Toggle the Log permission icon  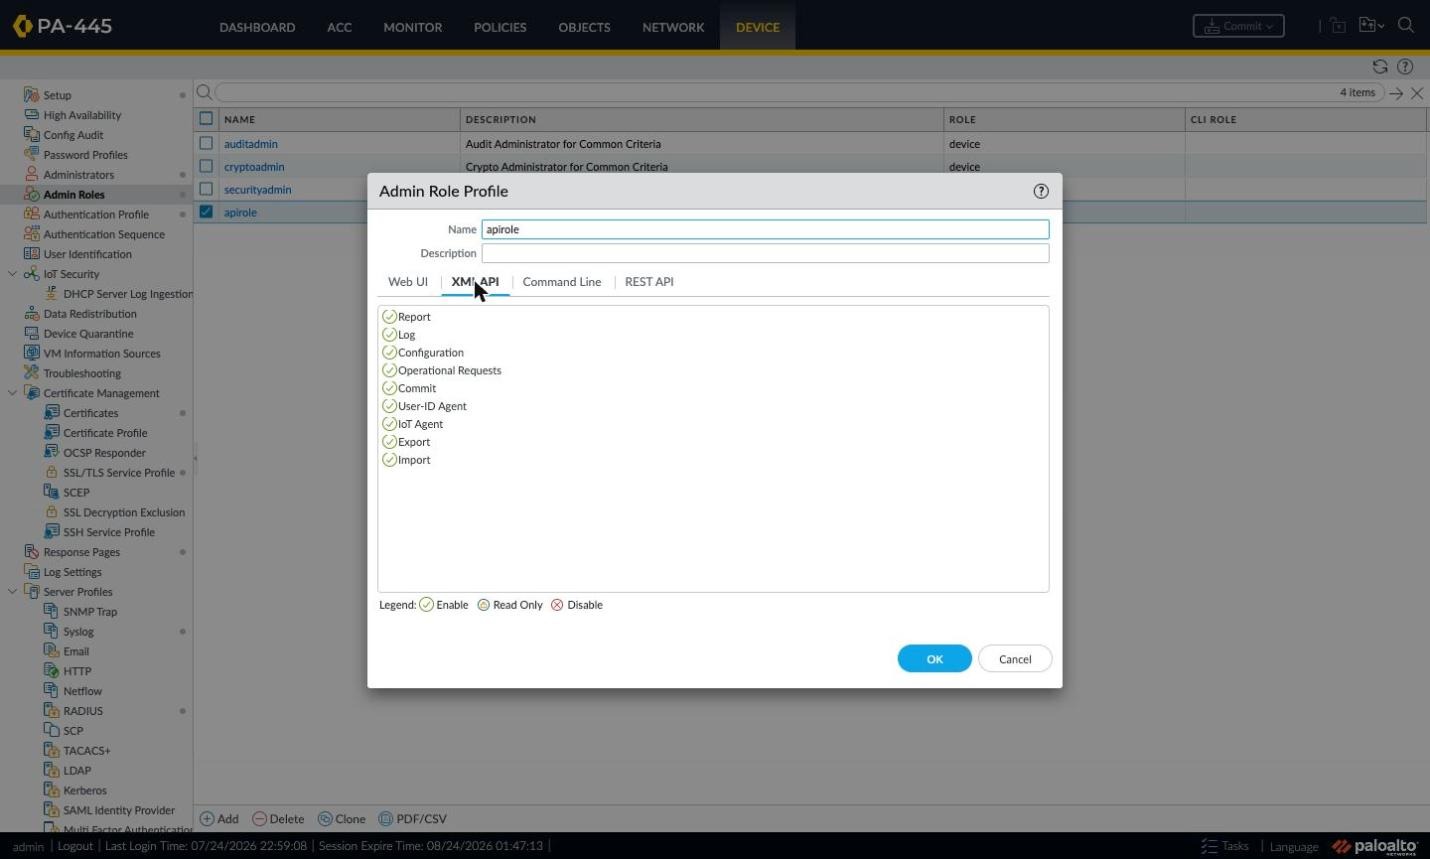coord(390,335)
